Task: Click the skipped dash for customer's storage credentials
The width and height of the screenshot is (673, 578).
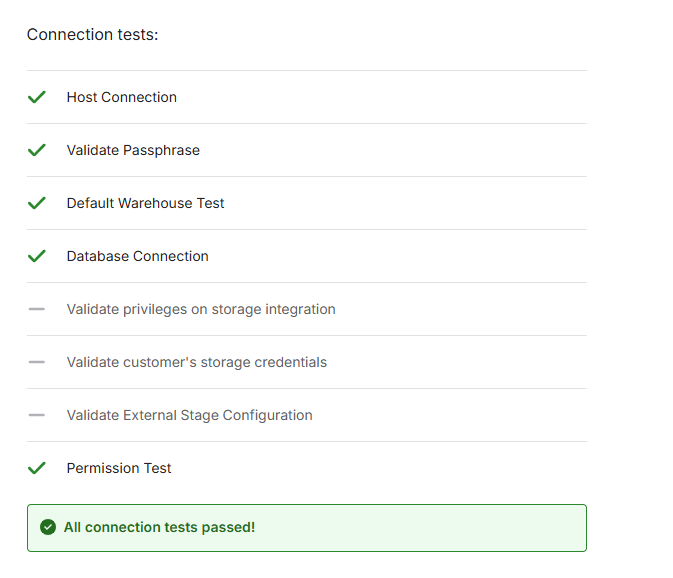Action: [x=37, y=362]
